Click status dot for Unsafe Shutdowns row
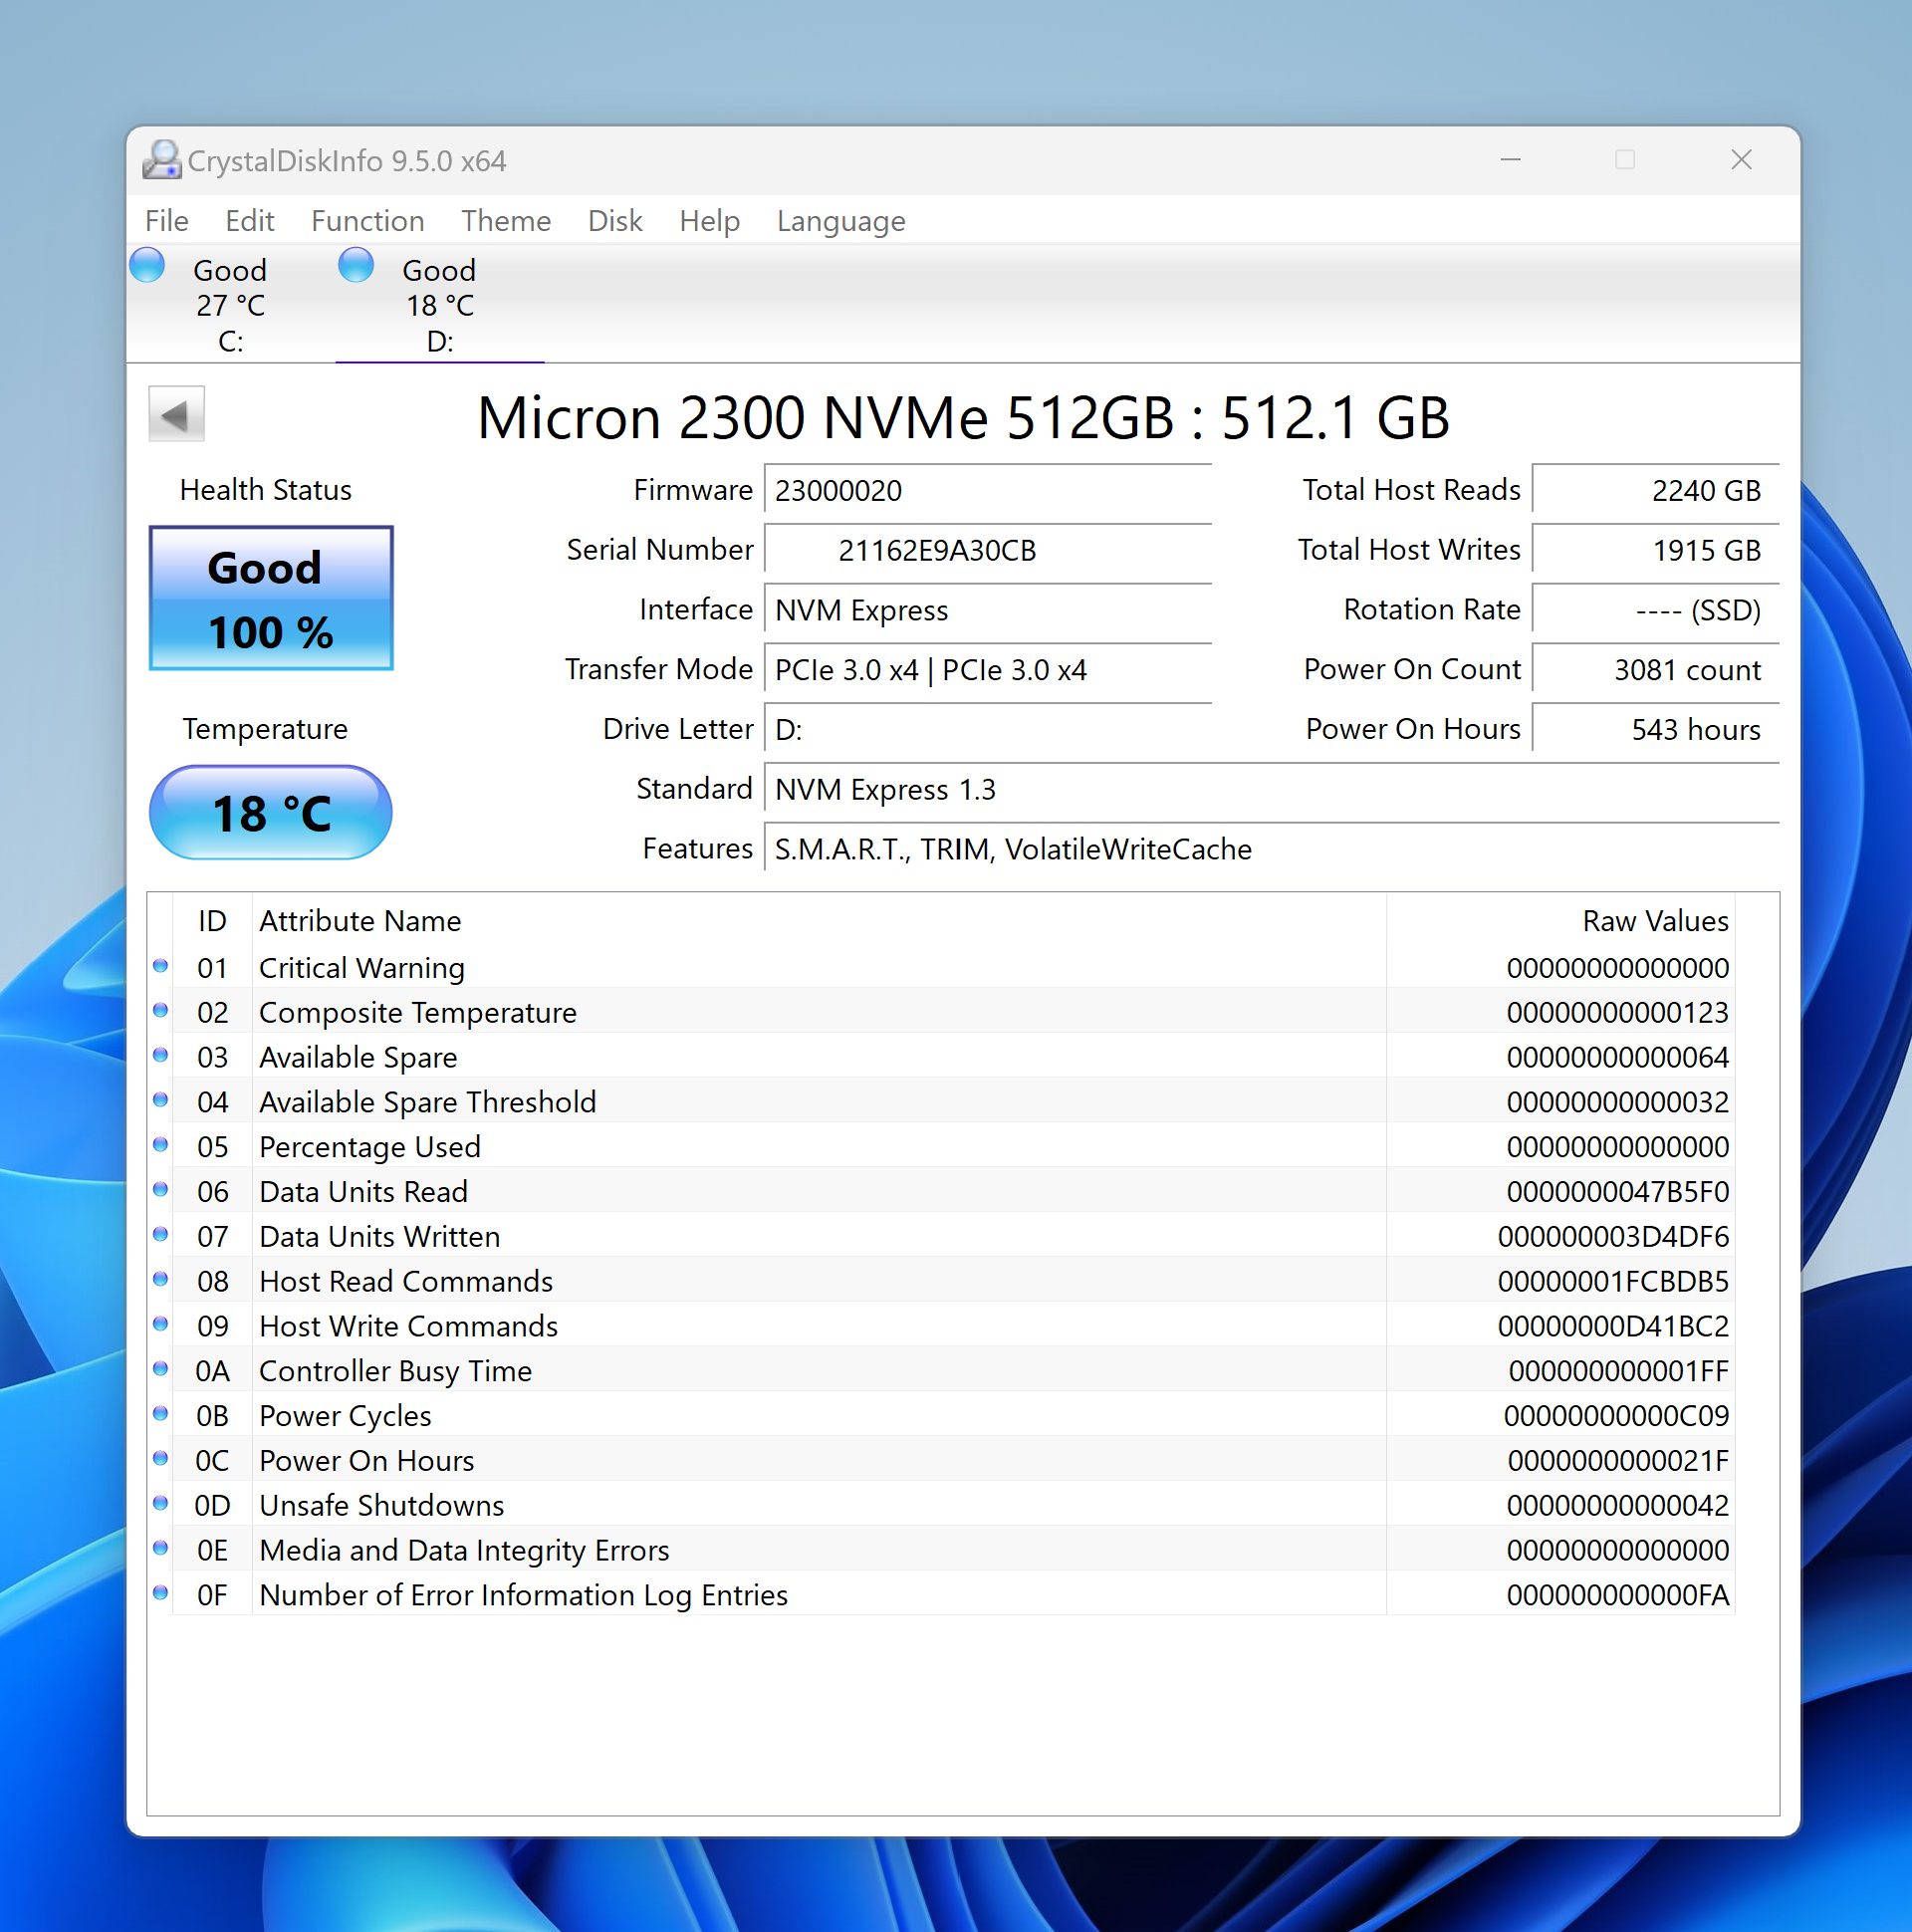The height and width of the screenshot is (1932, 1912). tap(160, 1504)
